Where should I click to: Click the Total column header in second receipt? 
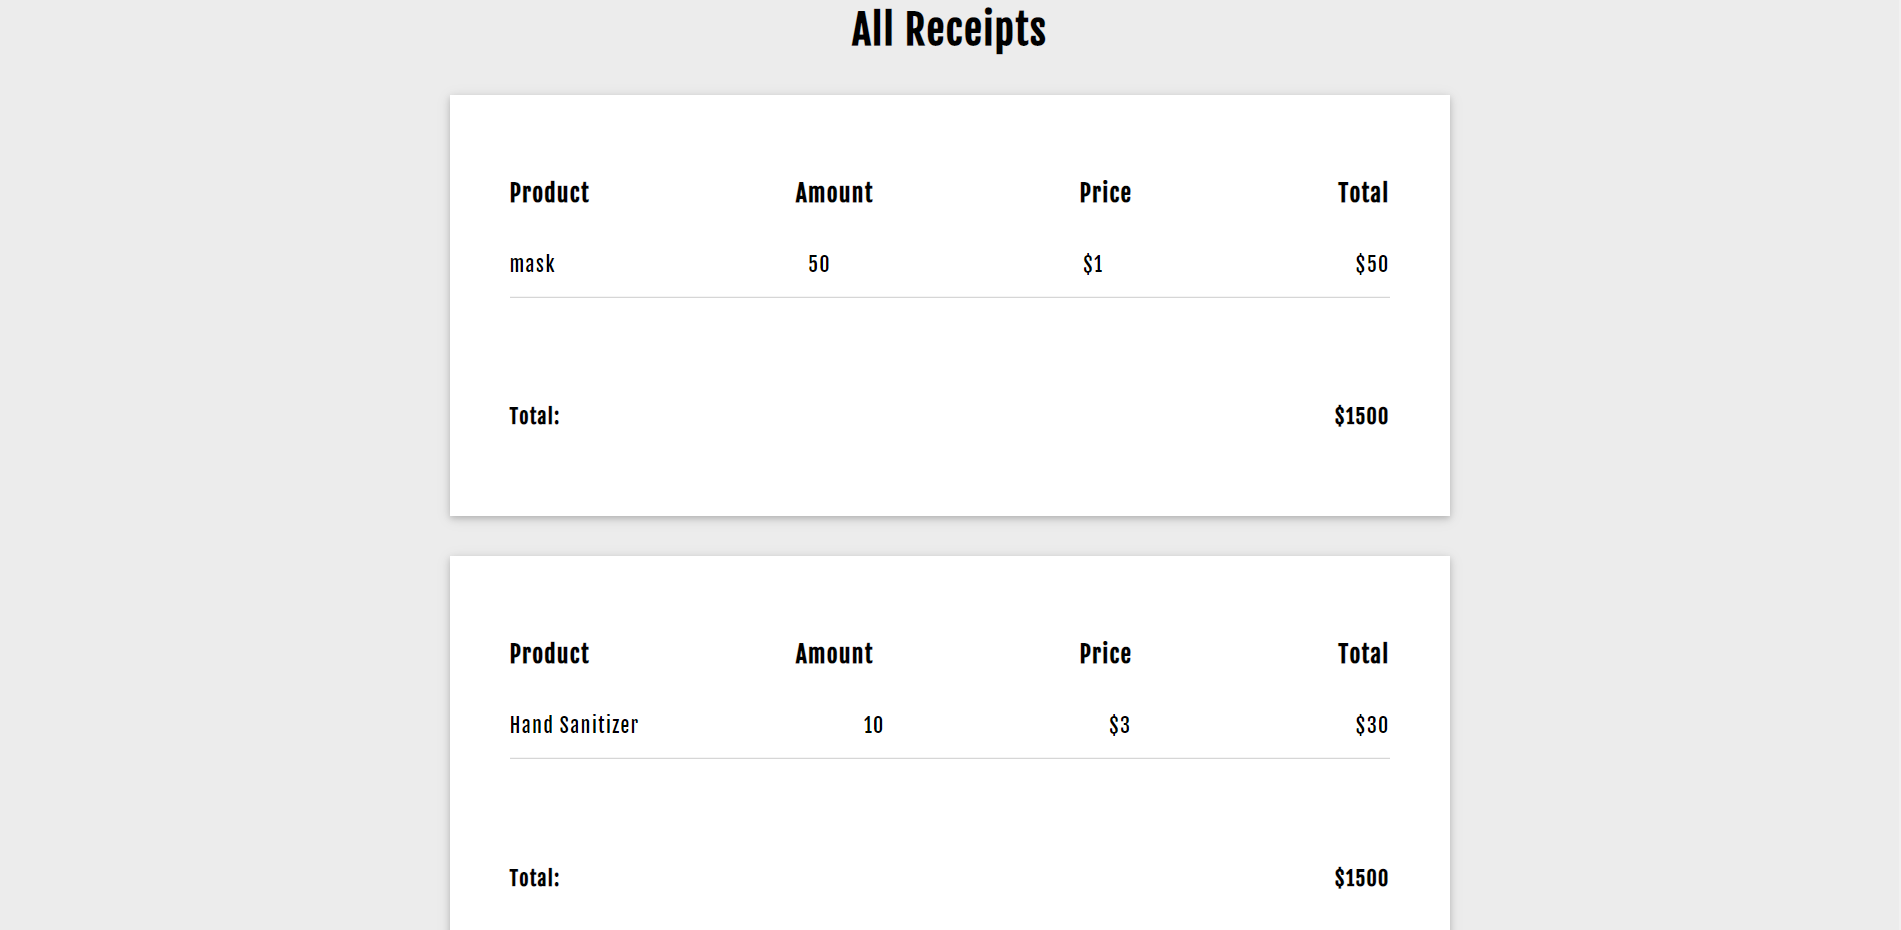tap(1363, 654)
